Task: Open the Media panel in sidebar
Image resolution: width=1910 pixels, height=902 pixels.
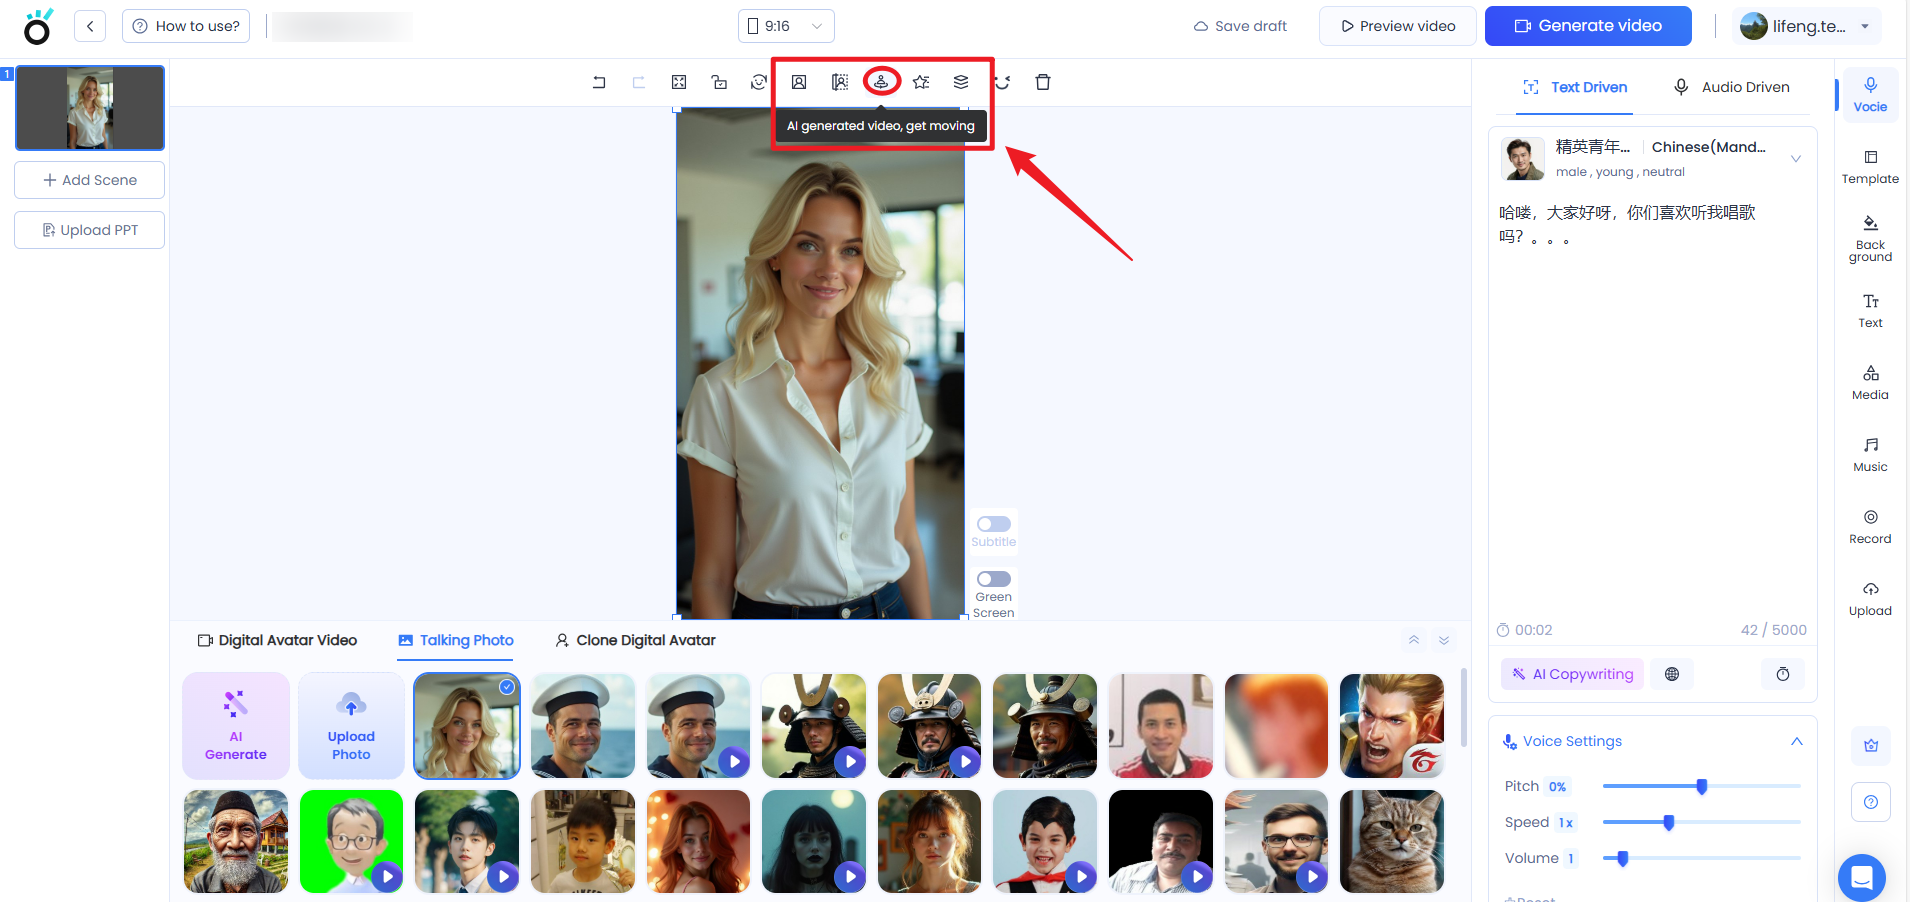Action: pyautogui.click(x=1870, y=381)
